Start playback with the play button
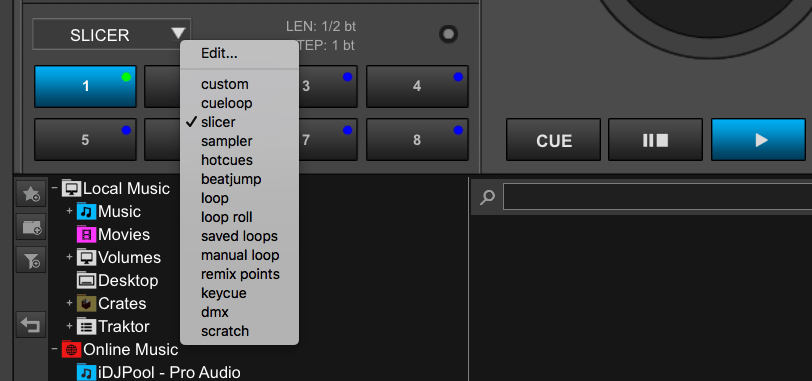This screenshot has height=381, width=812. 759,140
